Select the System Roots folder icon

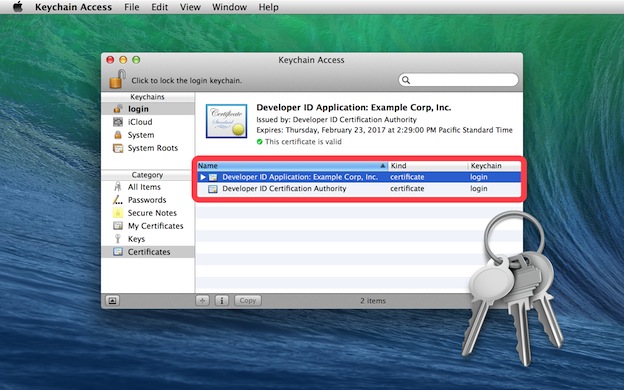[118, 148]
